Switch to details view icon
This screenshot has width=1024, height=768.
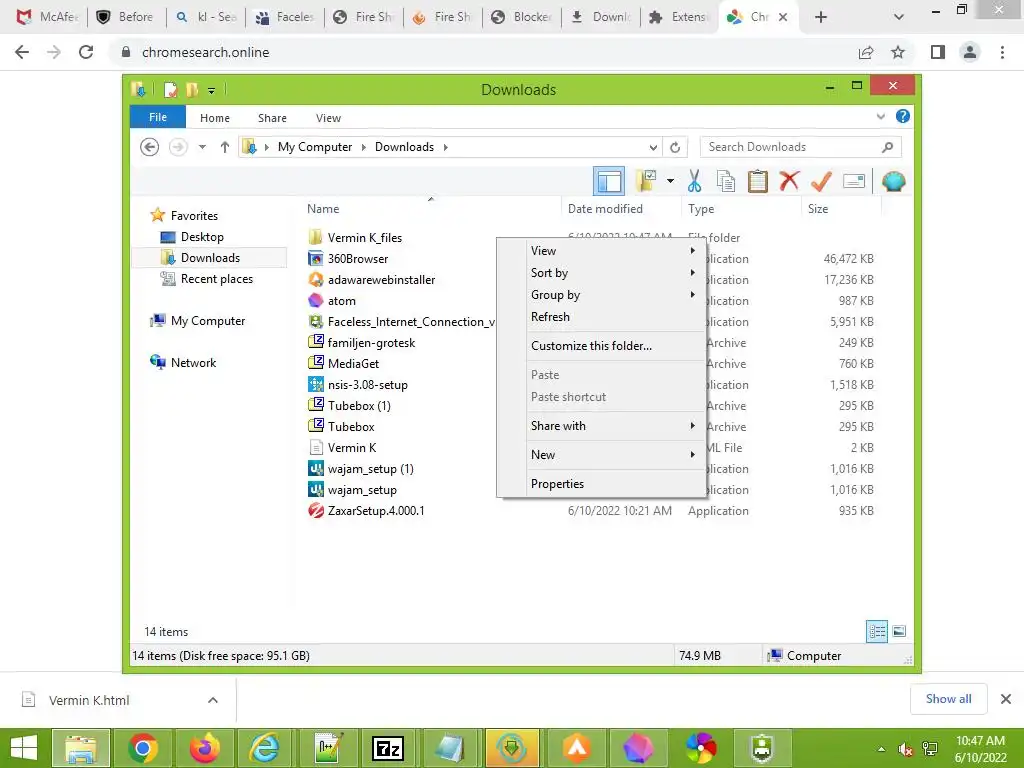(x=877, y=631)
